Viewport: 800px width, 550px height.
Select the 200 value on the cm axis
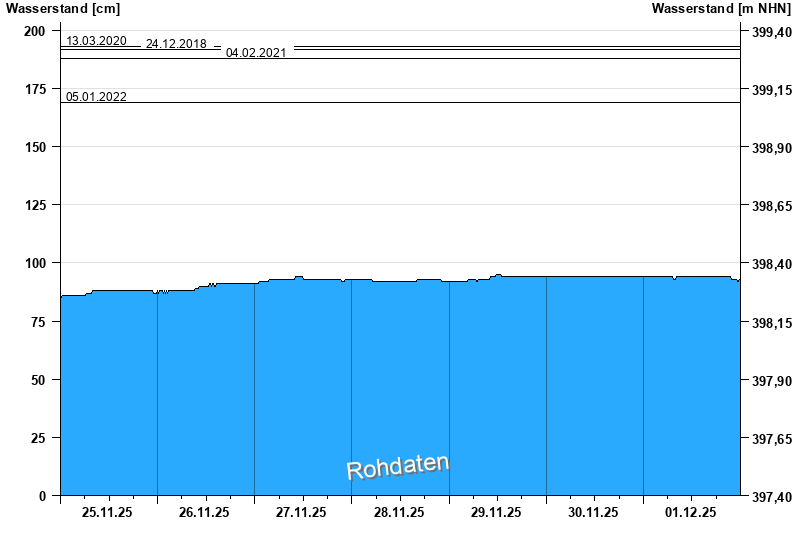tap(35, 31)
